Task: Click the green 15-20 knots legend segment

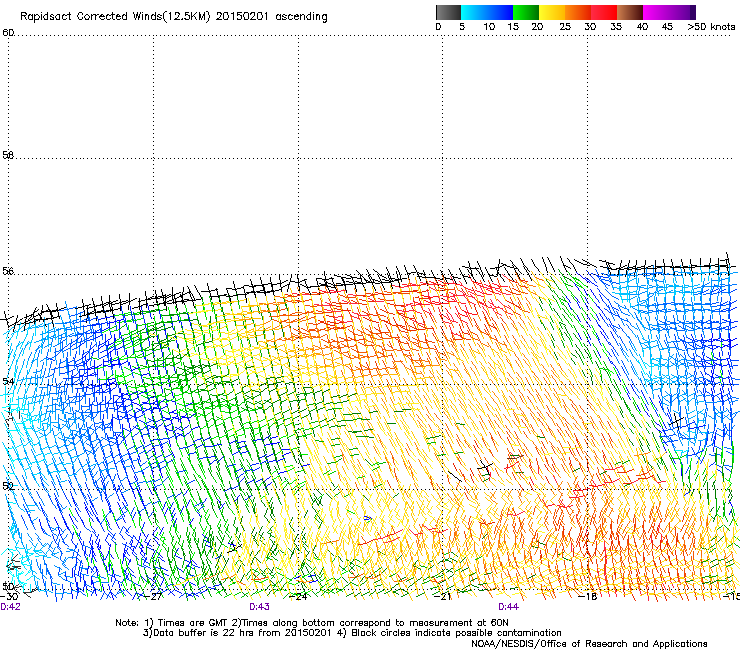Action: [526, 12]
